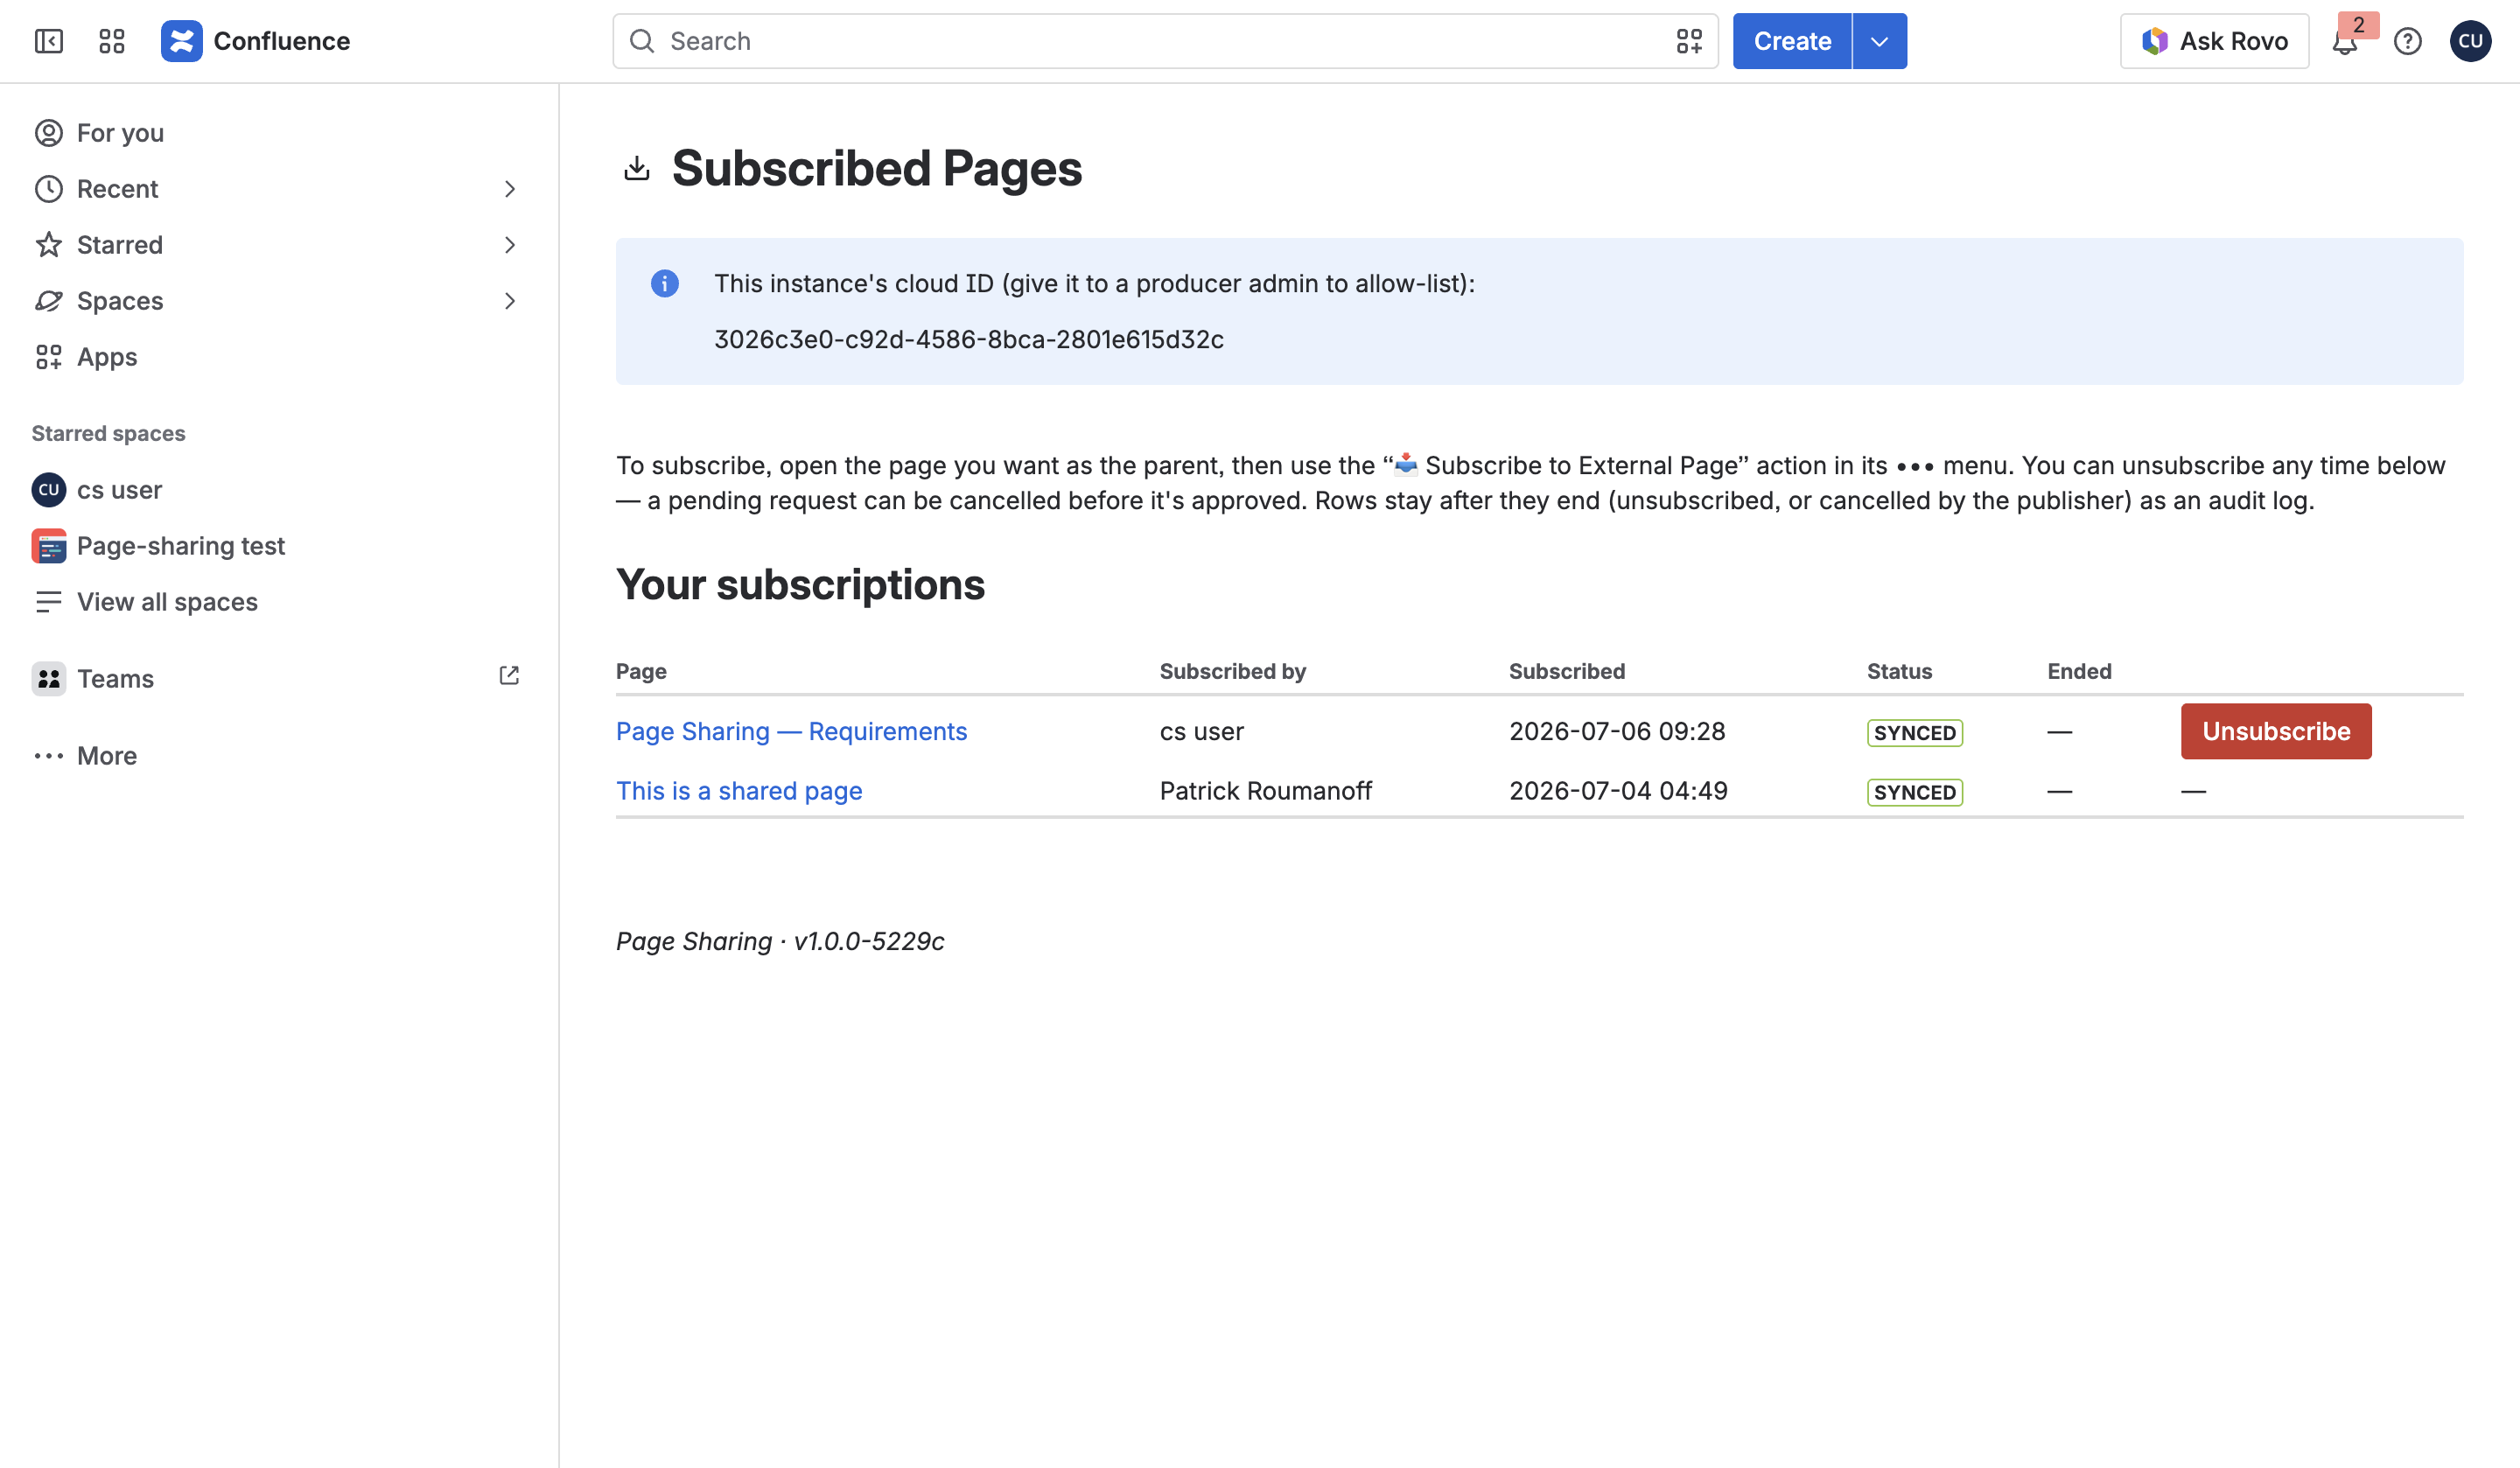The height and width of the screenshot is (1468, 2520).
Task: Click the Subscribed Pages download icon
Action: point(636,168)
